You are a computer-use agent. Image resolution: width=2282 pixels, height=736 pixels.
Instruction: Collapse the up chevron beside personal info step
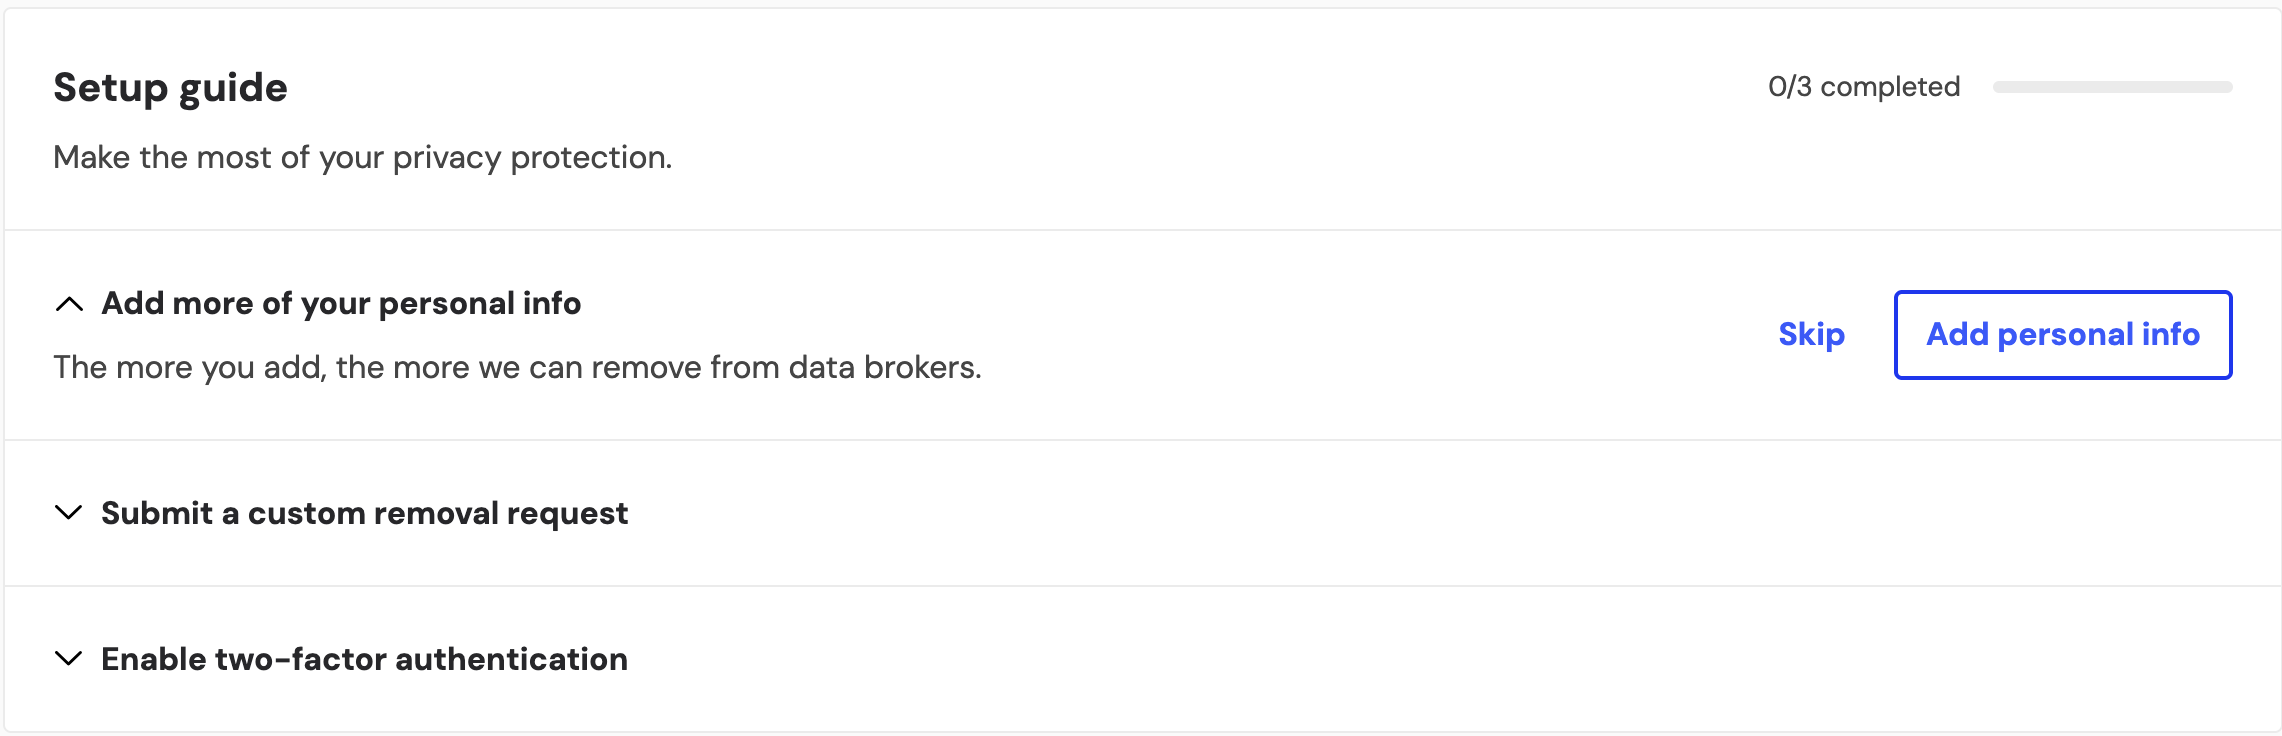click(69, 304)
